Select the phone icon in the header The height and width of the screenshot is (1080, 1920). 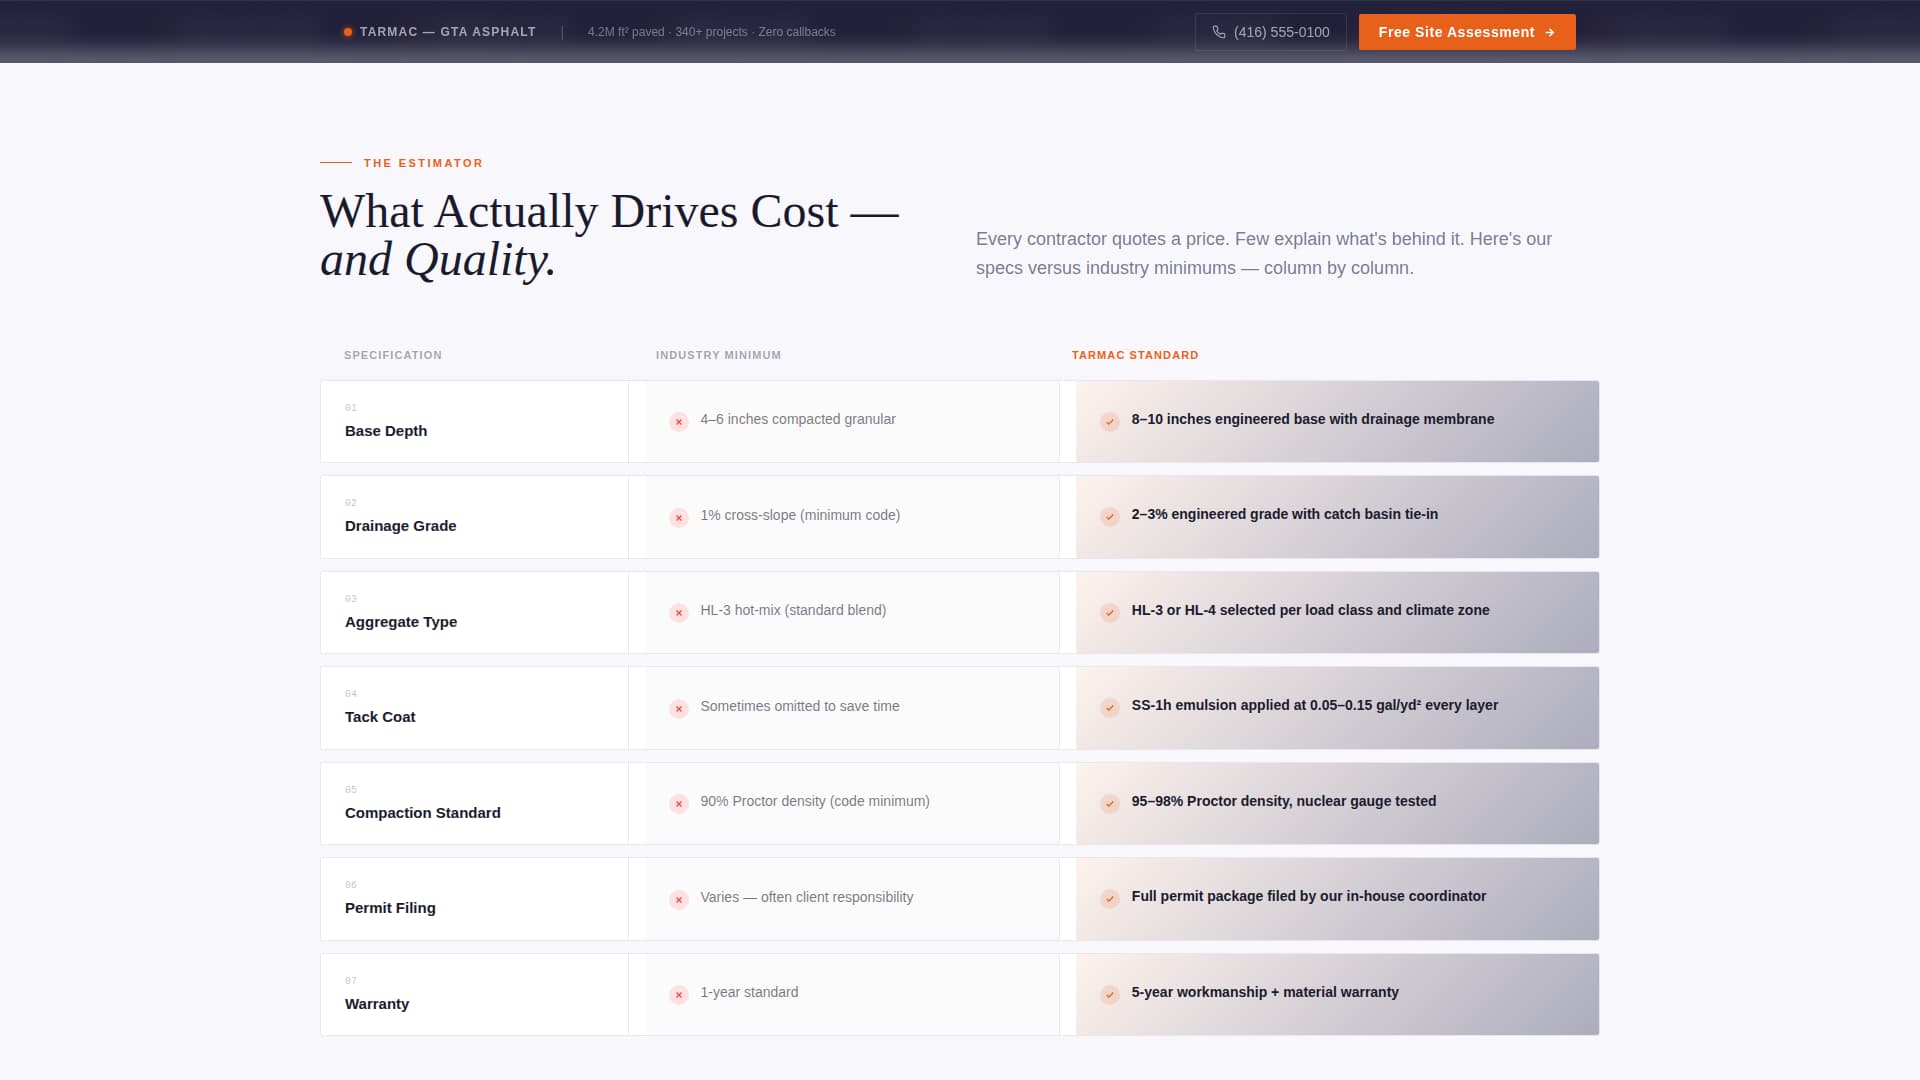coord(1217,31)
